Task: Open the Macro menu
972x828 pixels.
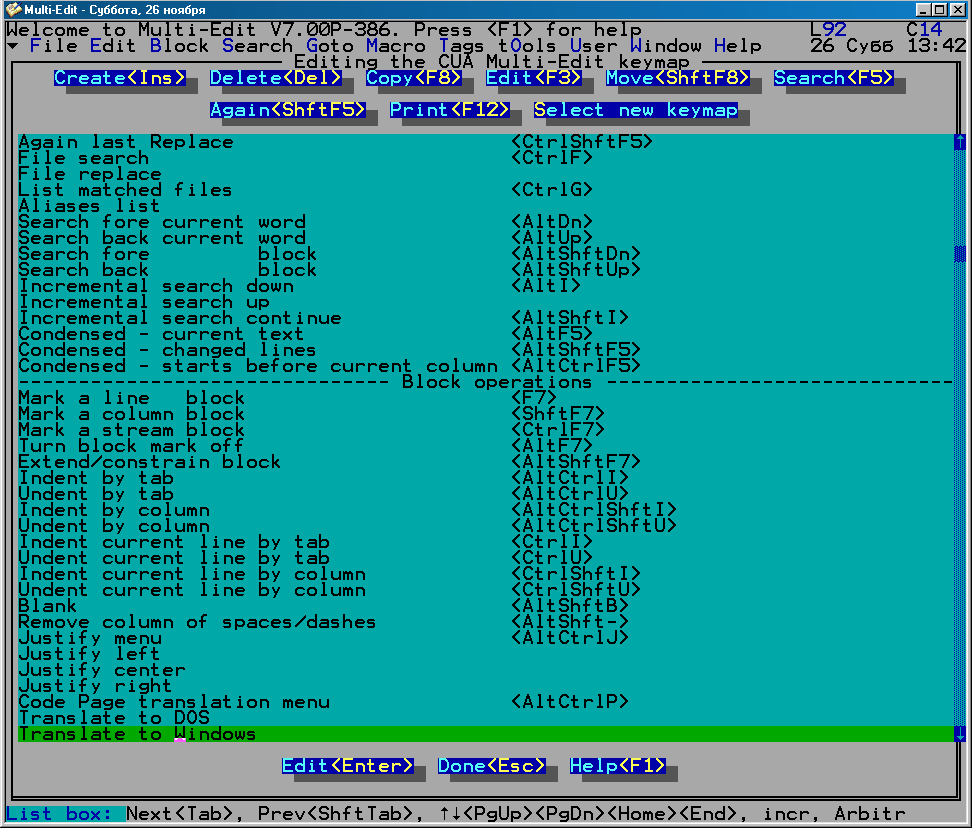Action: pos(395,46)
